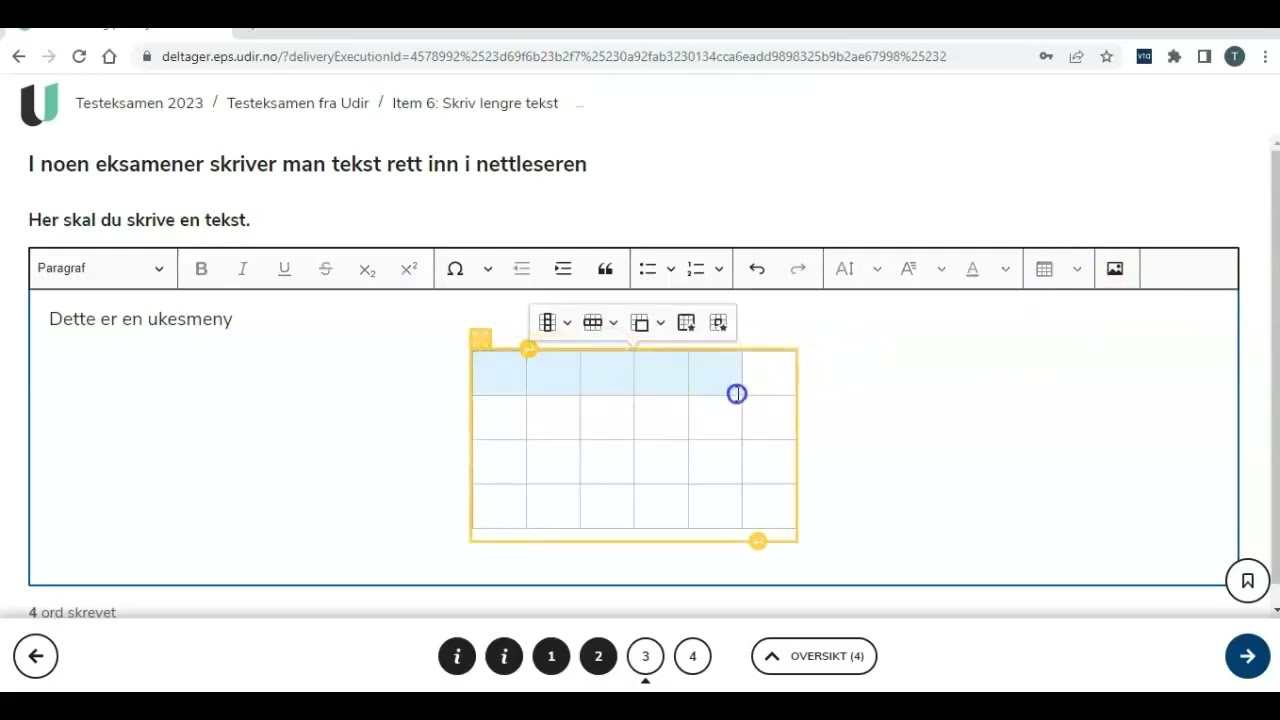Insert a numbered list

tap(696, 269)
